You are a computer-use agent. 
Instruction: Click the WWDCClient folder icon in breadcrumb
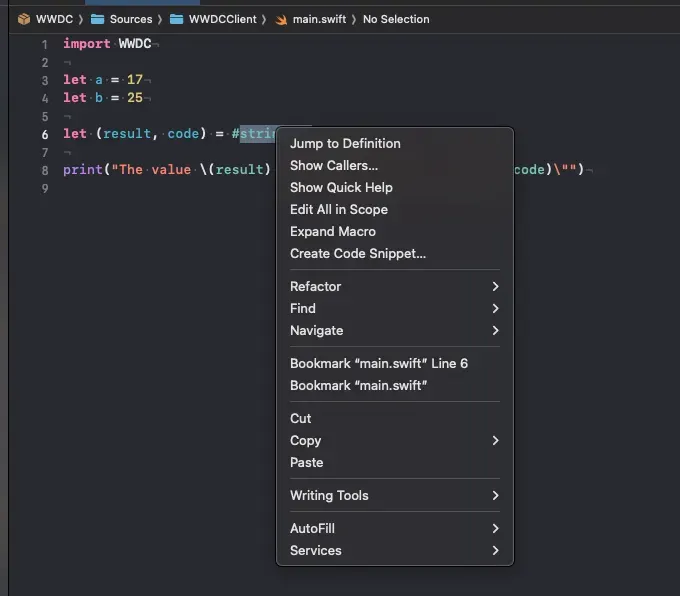click(176, 19)
